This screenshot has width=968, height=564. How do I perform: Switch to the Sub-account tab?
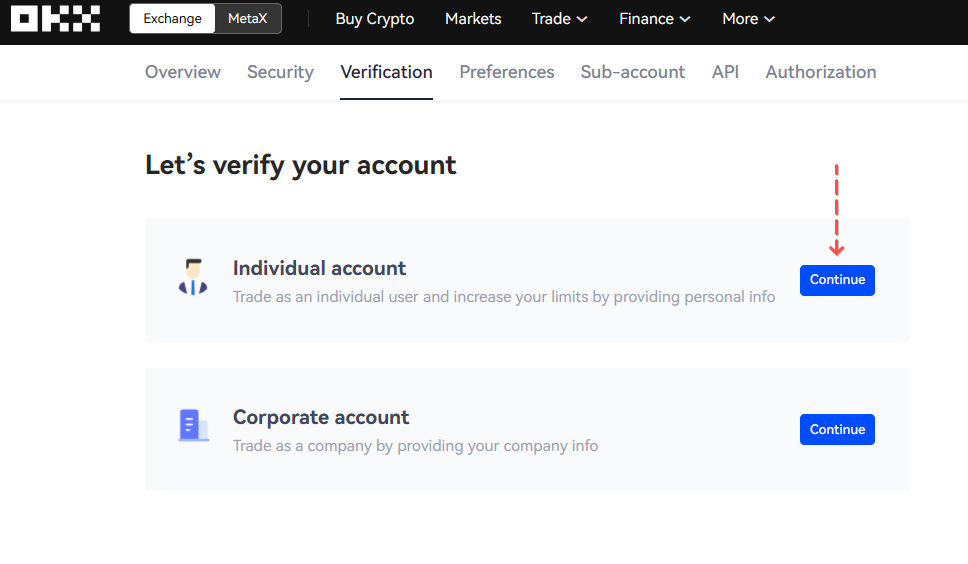pos(633,72)
